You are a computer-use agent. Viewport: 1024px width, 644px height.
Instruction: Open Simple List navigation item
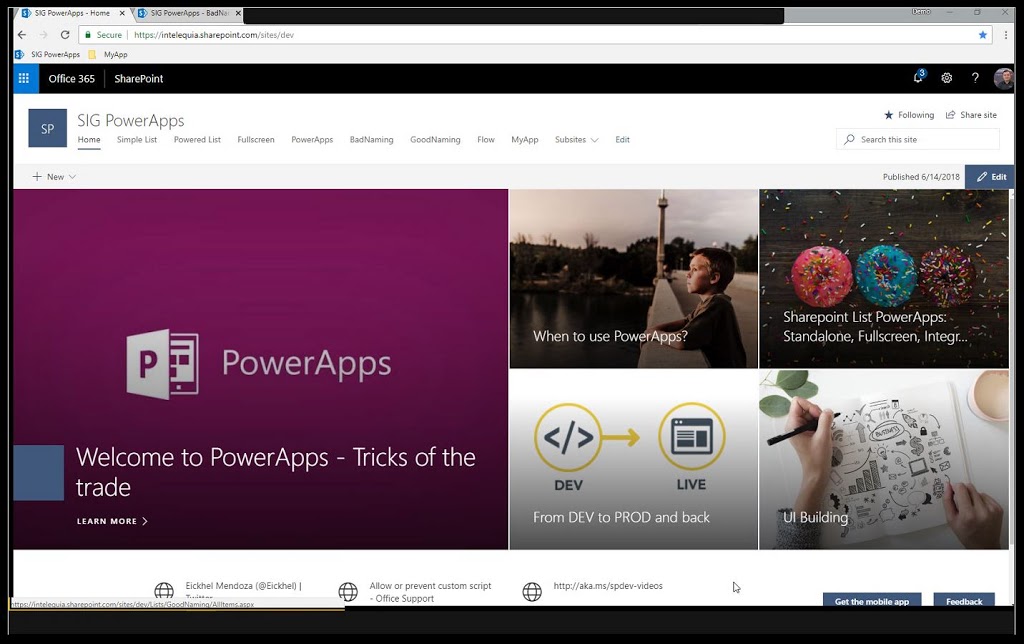pyautogui.click(x=136, y=140)
